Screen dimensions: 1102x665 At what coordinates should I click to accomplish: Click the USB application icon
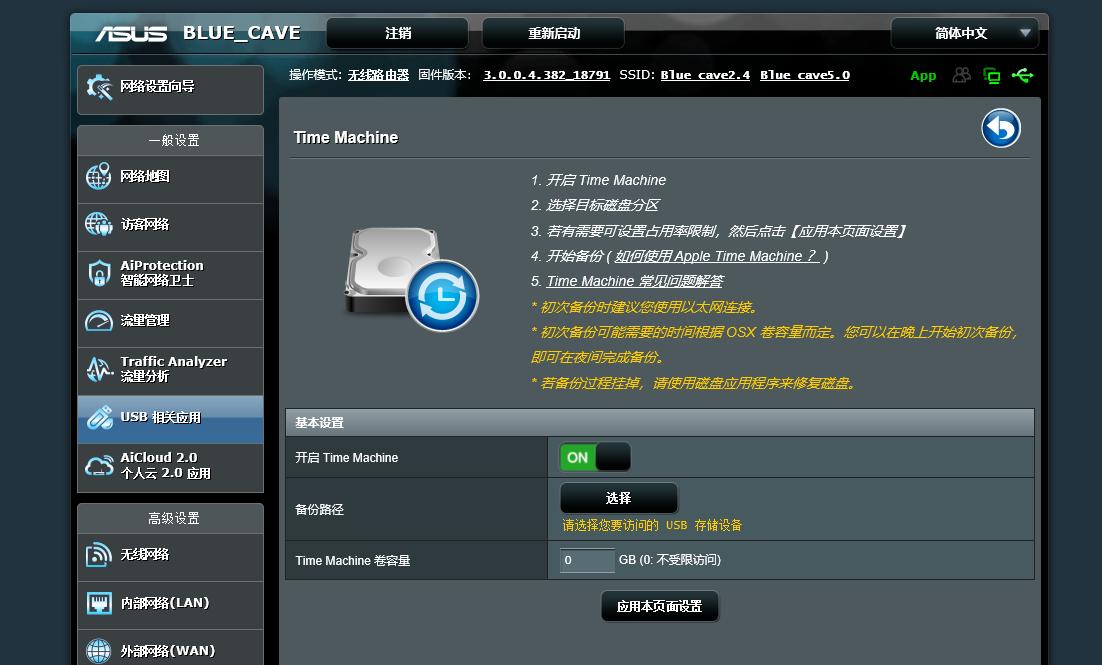point(99,417)
